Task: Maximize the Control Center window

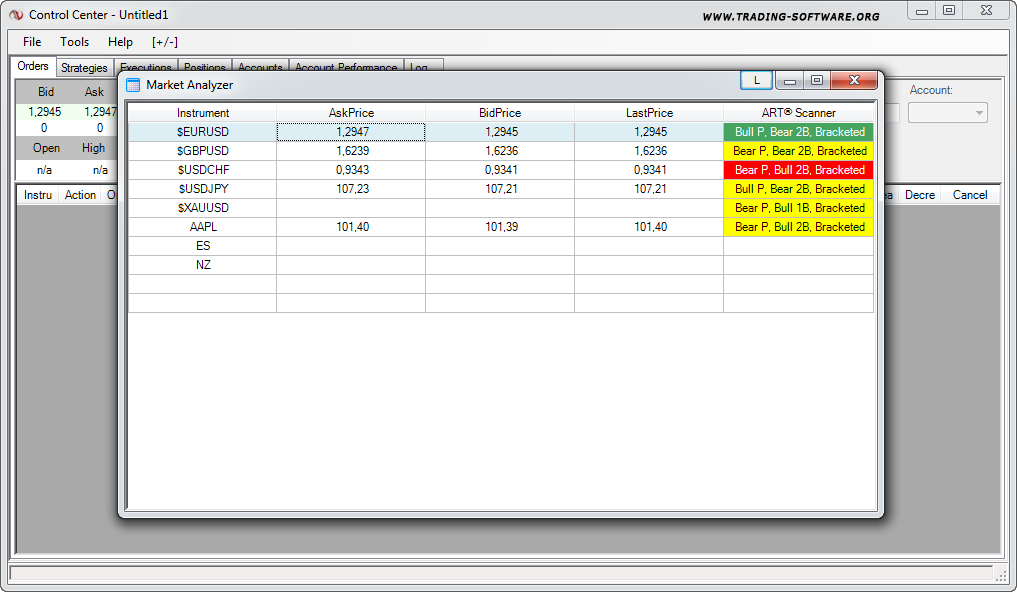Action: (x=949, y=11)
